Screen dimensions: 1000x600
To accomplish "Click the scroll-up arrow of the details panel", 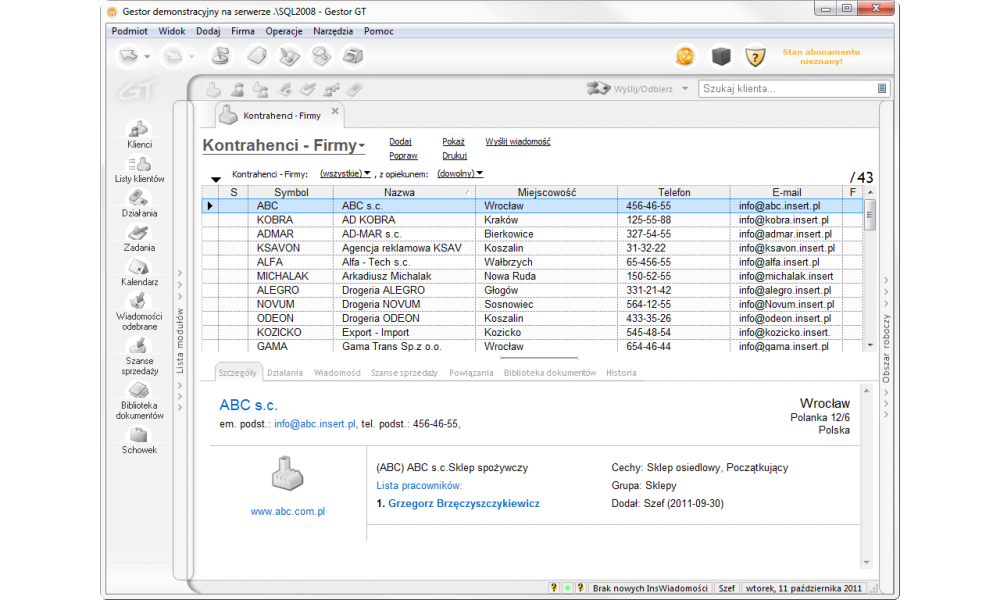I will pyautogui.click(x=866, y=390).
